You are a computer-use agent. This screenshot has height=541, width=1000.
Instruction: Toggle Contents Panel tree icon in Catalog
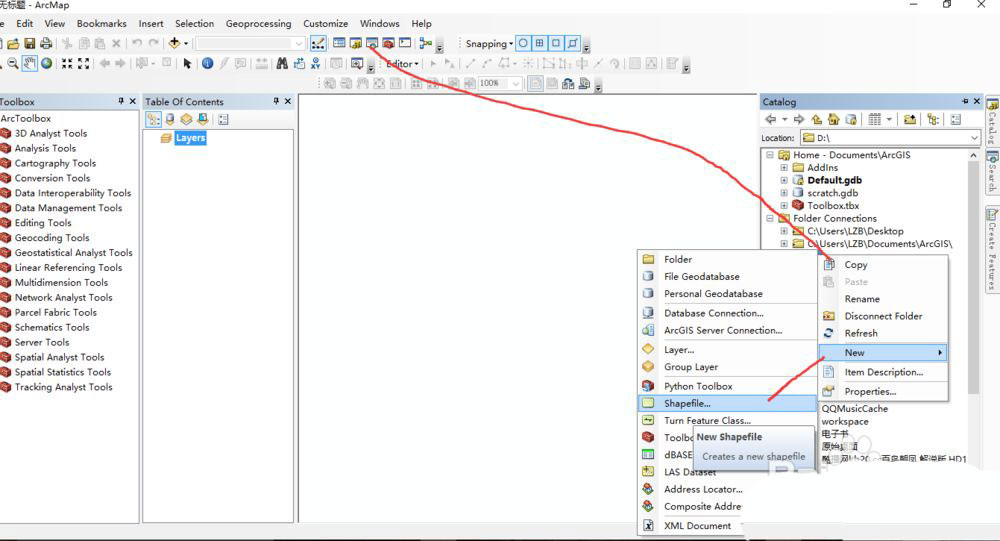pyautogui.click(x=933, y=119)
